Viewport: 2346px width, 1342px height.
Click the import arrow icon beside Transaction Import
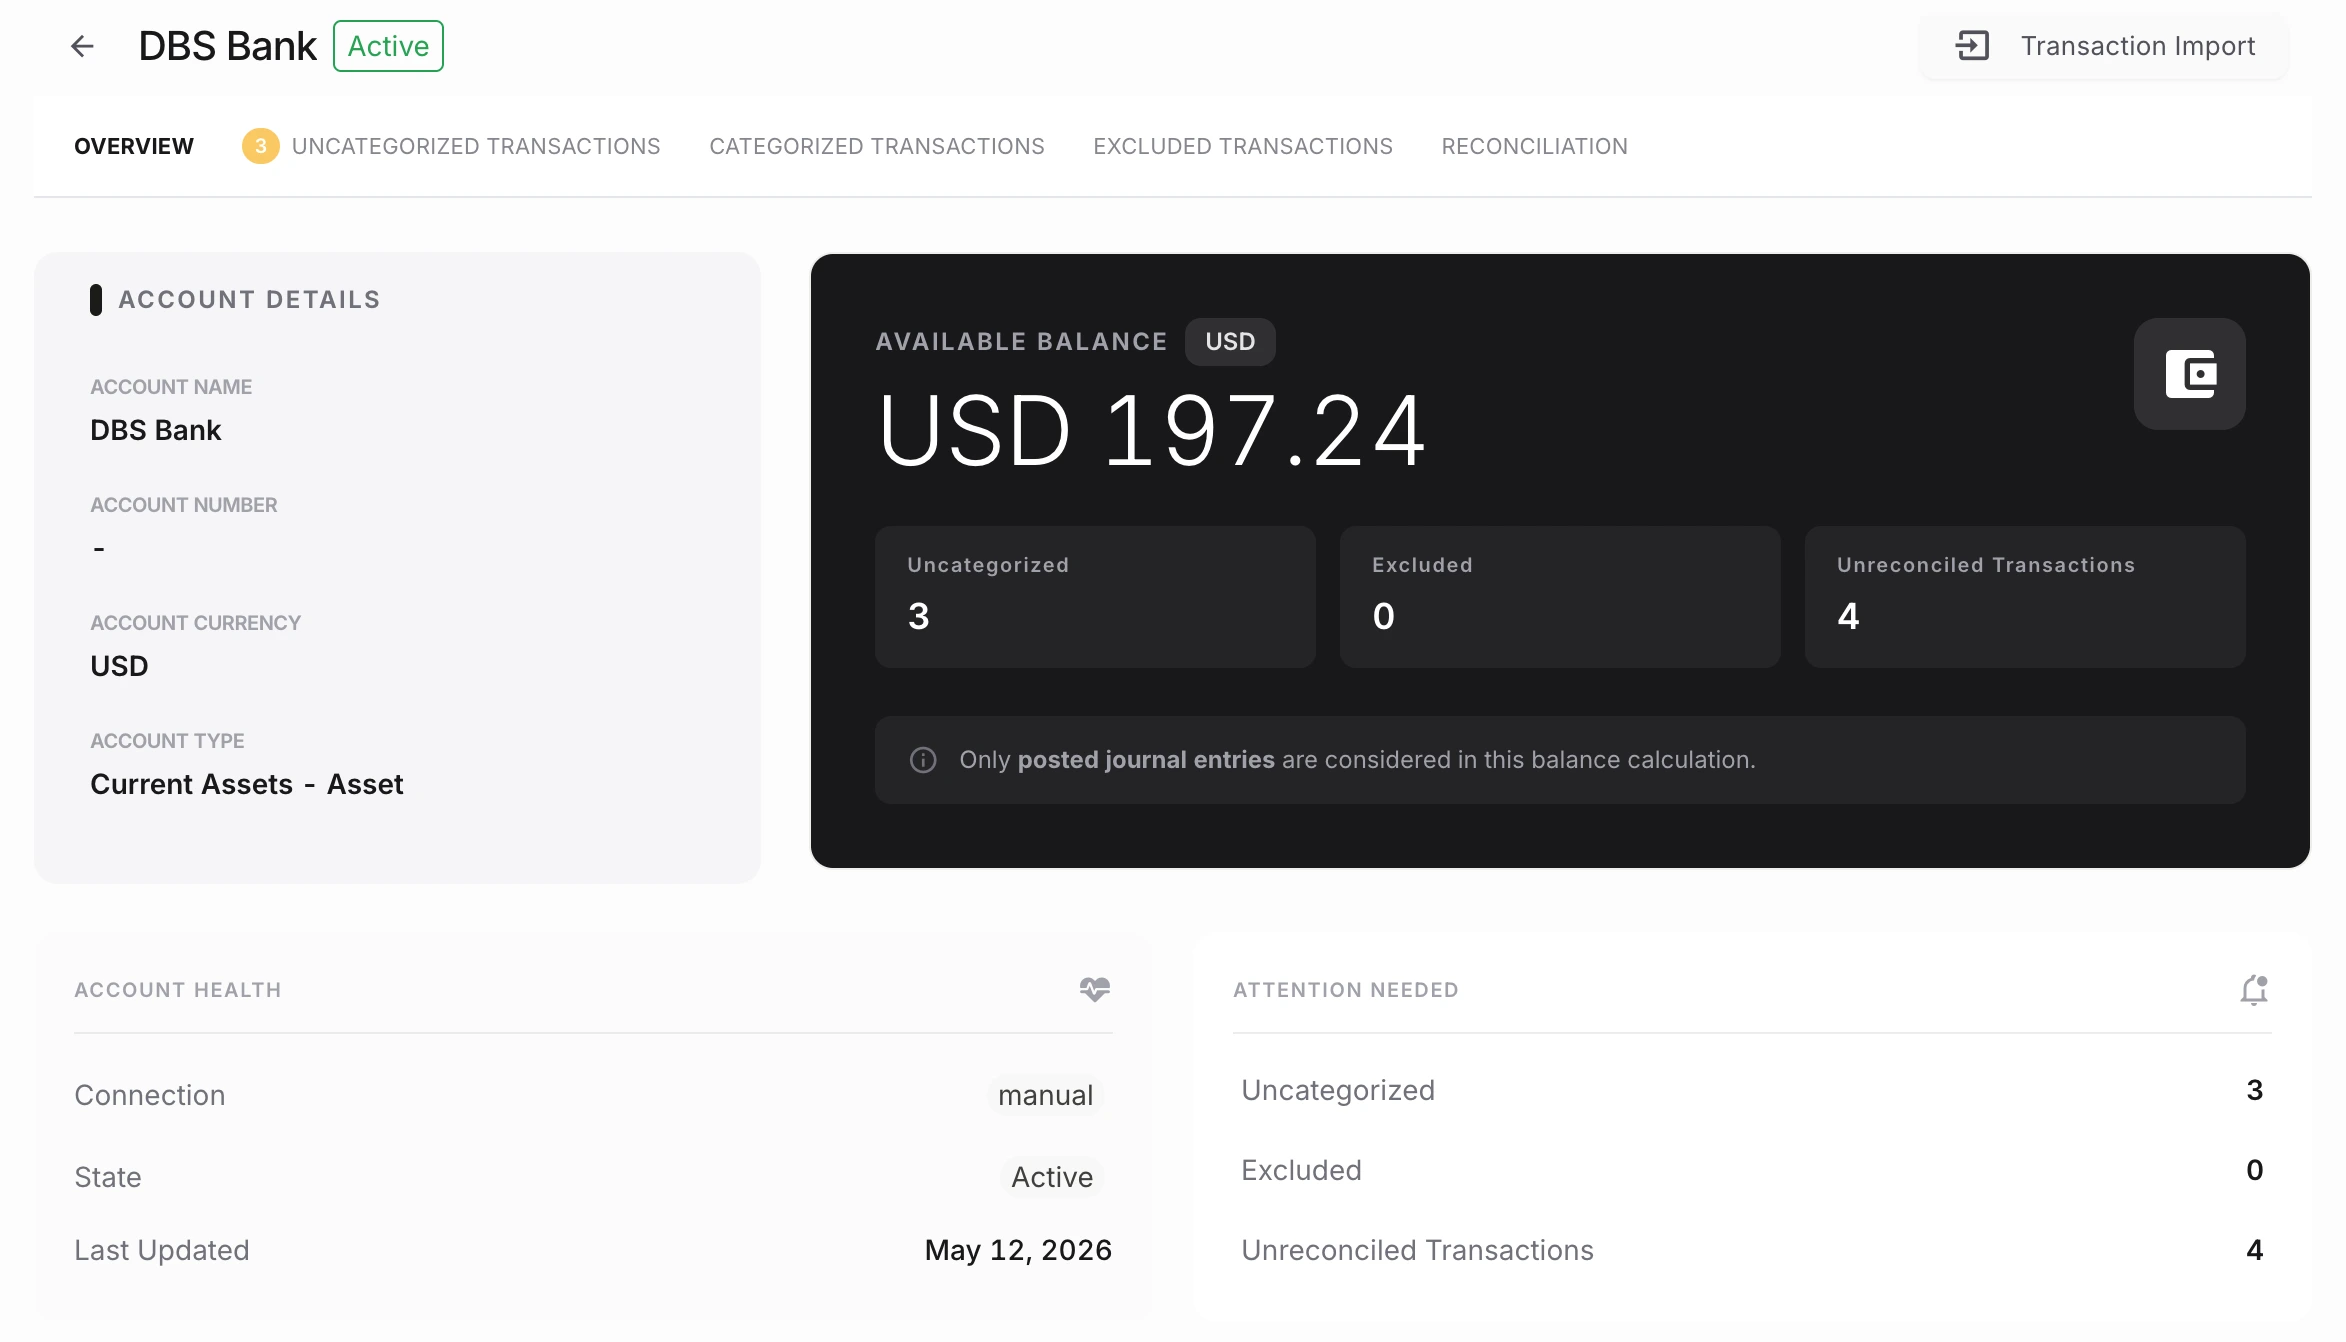(x=1973, y=46)
